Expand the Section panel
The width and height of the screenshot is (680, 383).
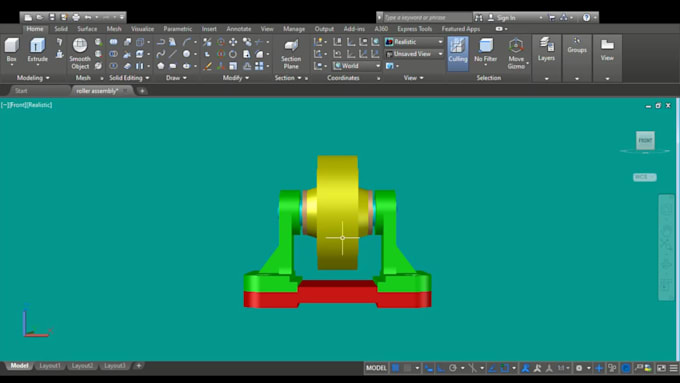[x=288, y=78]
